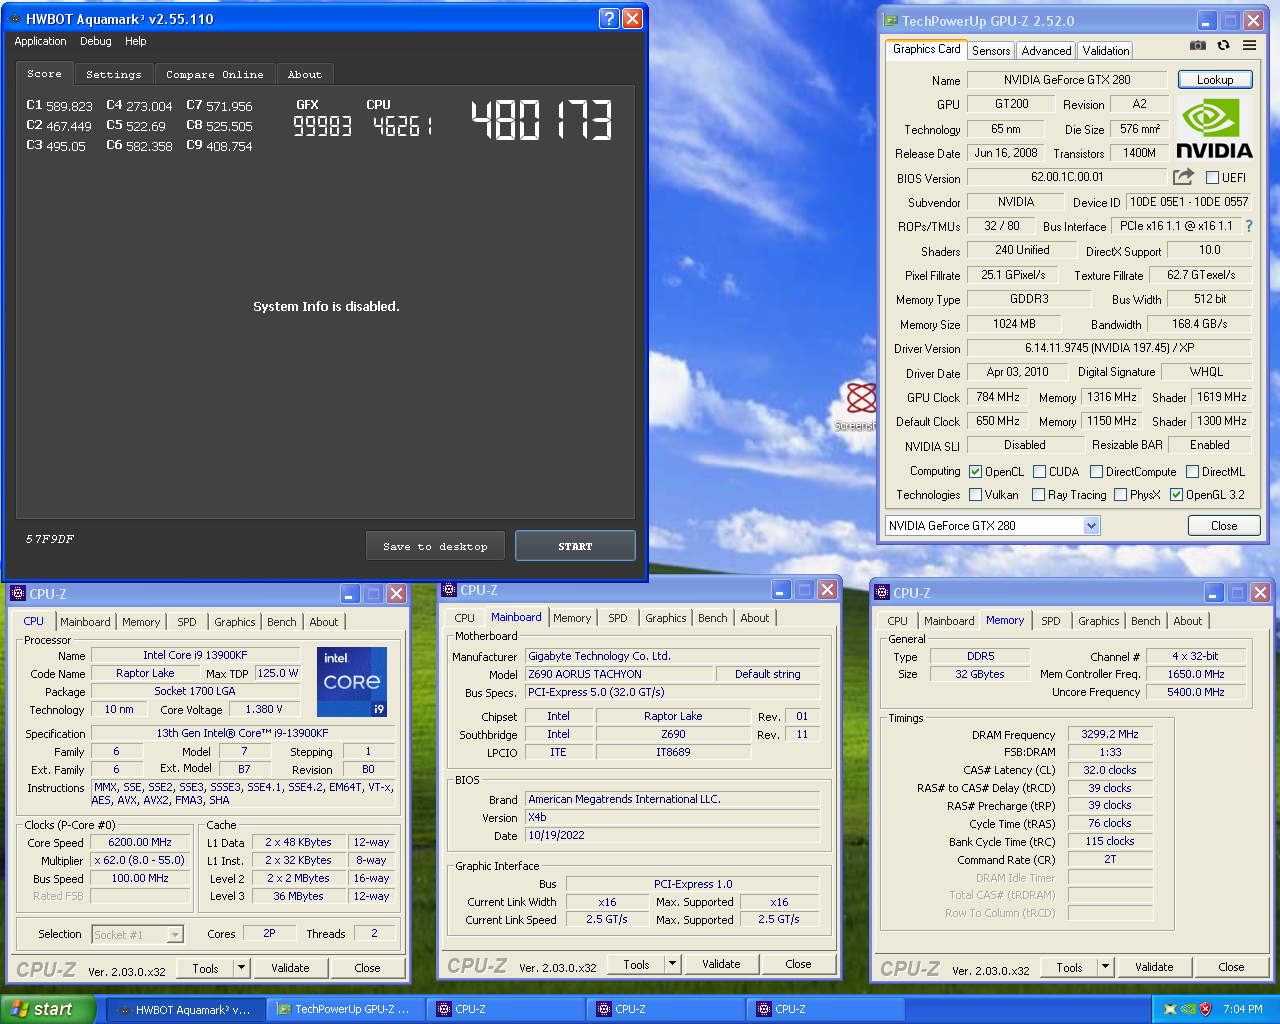Toggle the CUDA checkbox
The height and width of the screenshot is (1024, 1280).
(x=1039, y=472)
